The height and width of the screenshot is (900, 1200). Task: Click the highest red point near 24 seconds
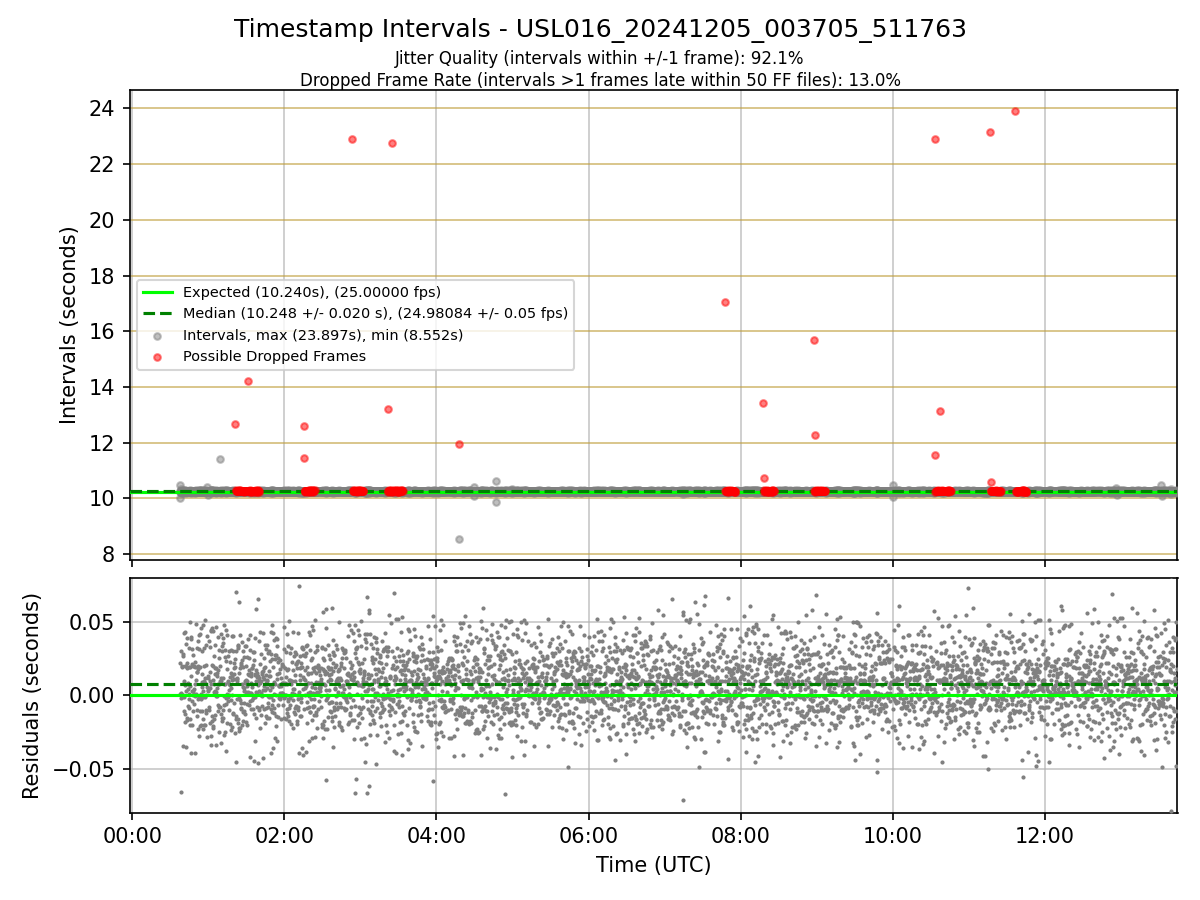click(x=1015, y=111)
